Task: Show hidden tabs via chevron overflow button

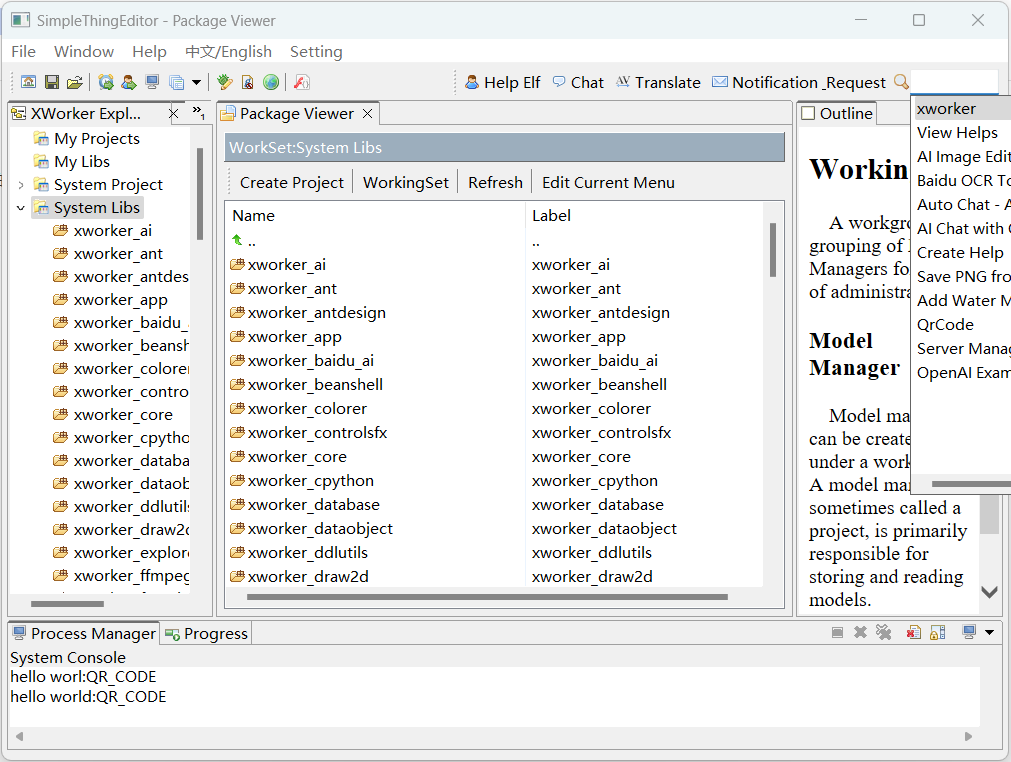Action: click(x=199, y=113)
